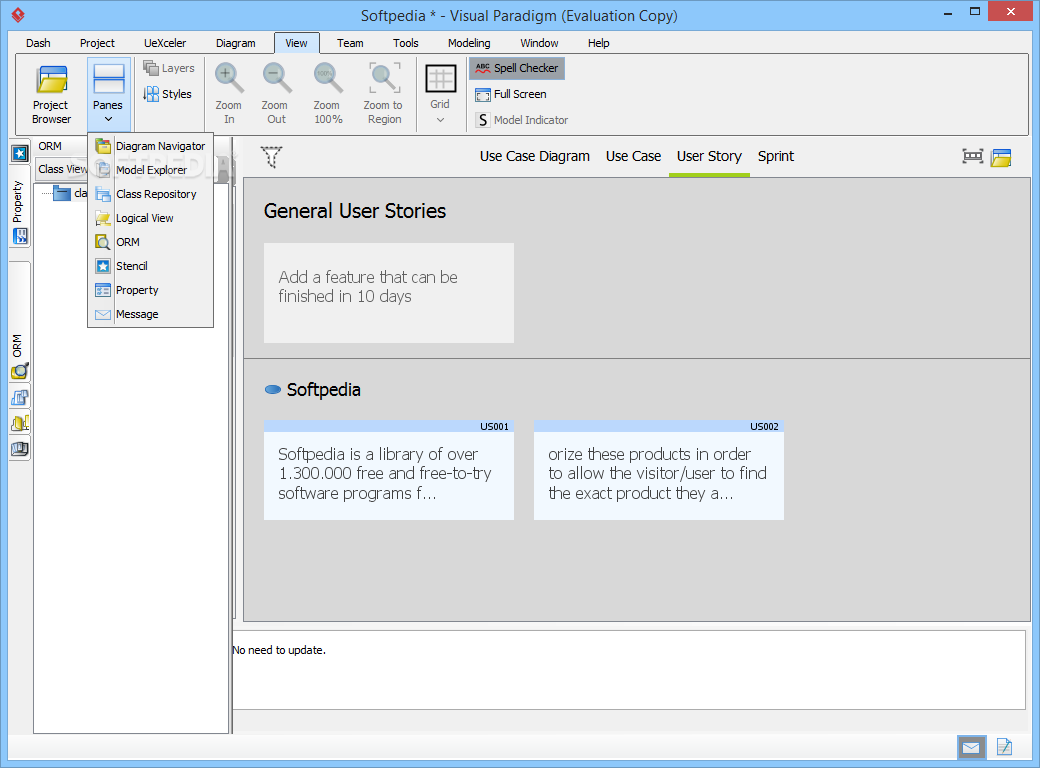Click the 'Add a feature' story card
The height and width of the screenshot is (768, 1040).
click(x=389, y=292)
